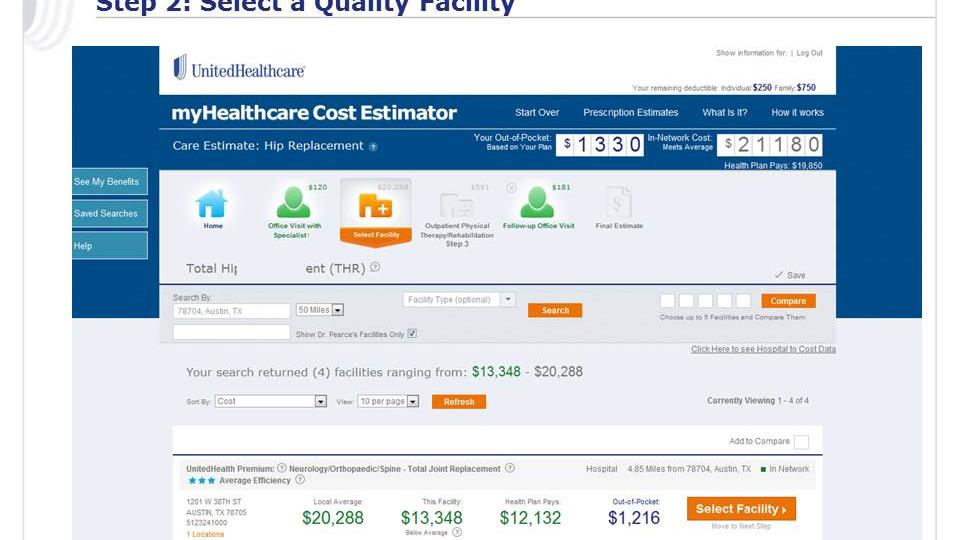Click the 1201 W 38TH ST address
The image size is (960, 540).
pyautogui.click(x=214, y=501)
